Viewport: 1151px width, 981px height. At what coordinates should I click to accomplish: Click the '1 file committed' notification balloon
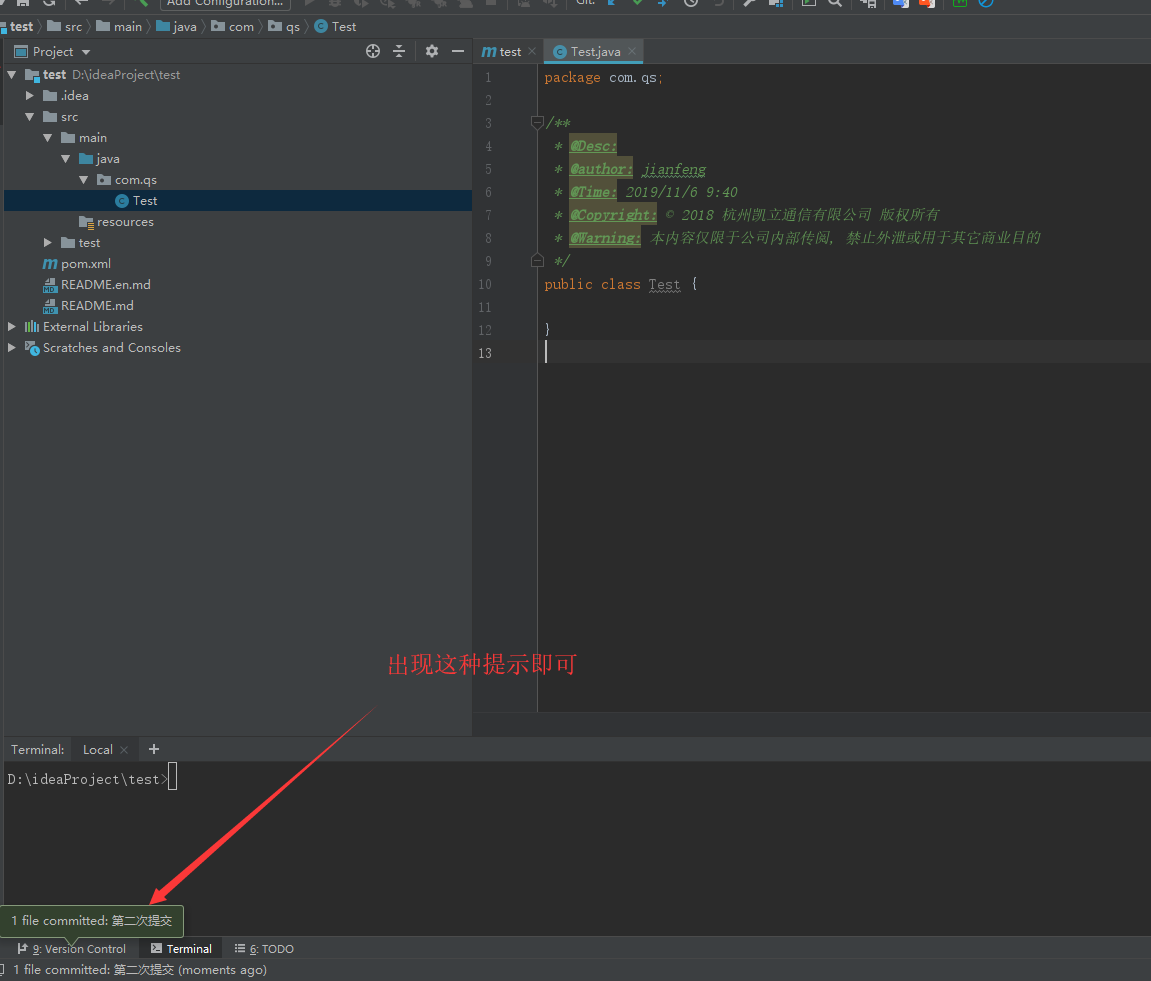click(x=92, y=921)
